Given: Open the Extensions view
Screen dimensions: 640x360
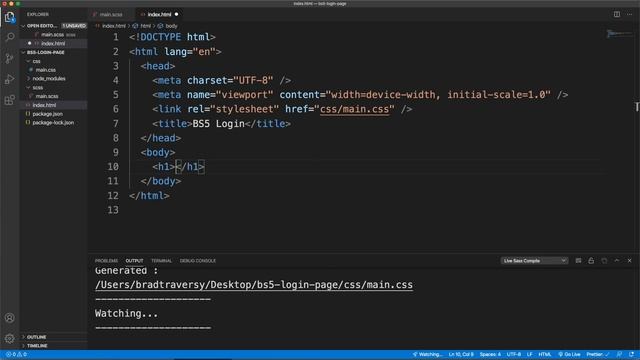Looking at the screenshot, I should 9,100.
